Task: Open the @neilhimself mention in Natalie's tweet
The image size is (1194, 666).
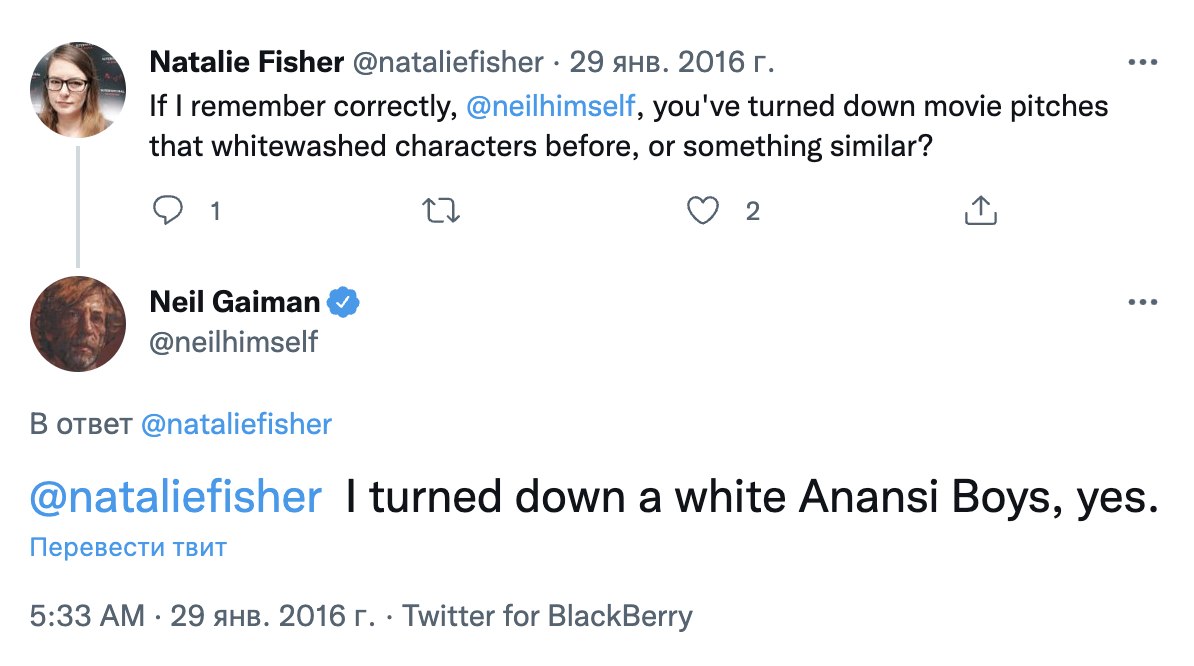Action: (551, 105)
